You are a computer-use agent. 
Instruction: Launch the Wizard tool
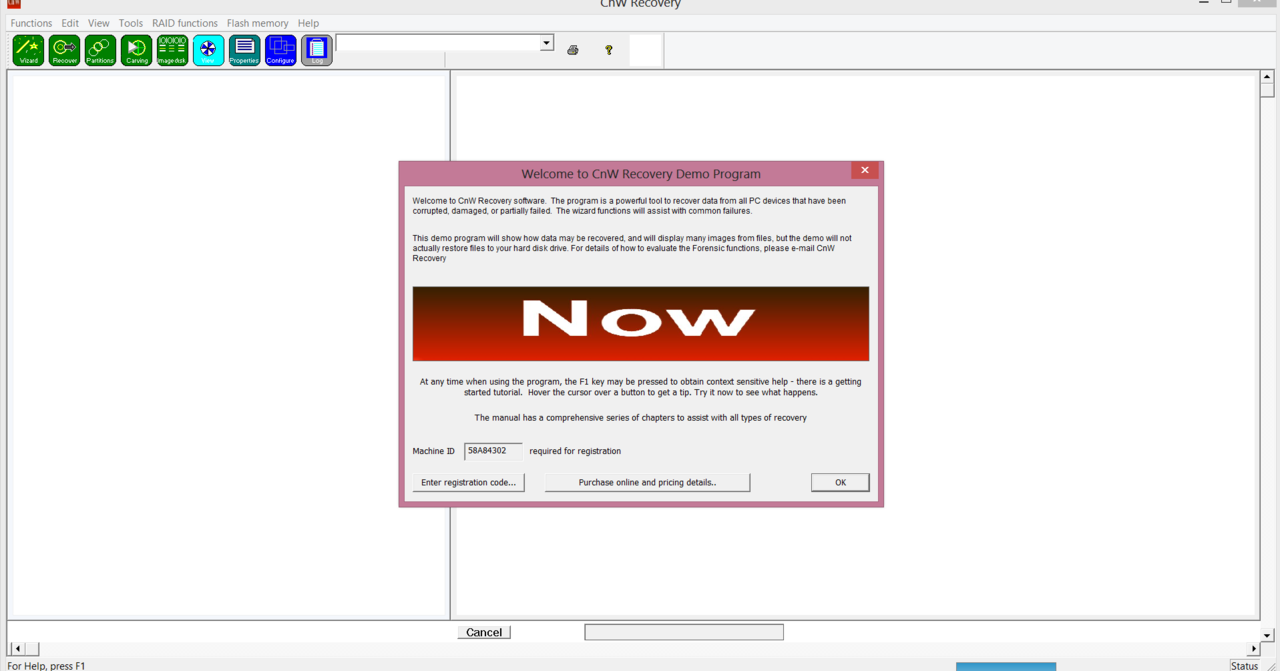point(28,50)
